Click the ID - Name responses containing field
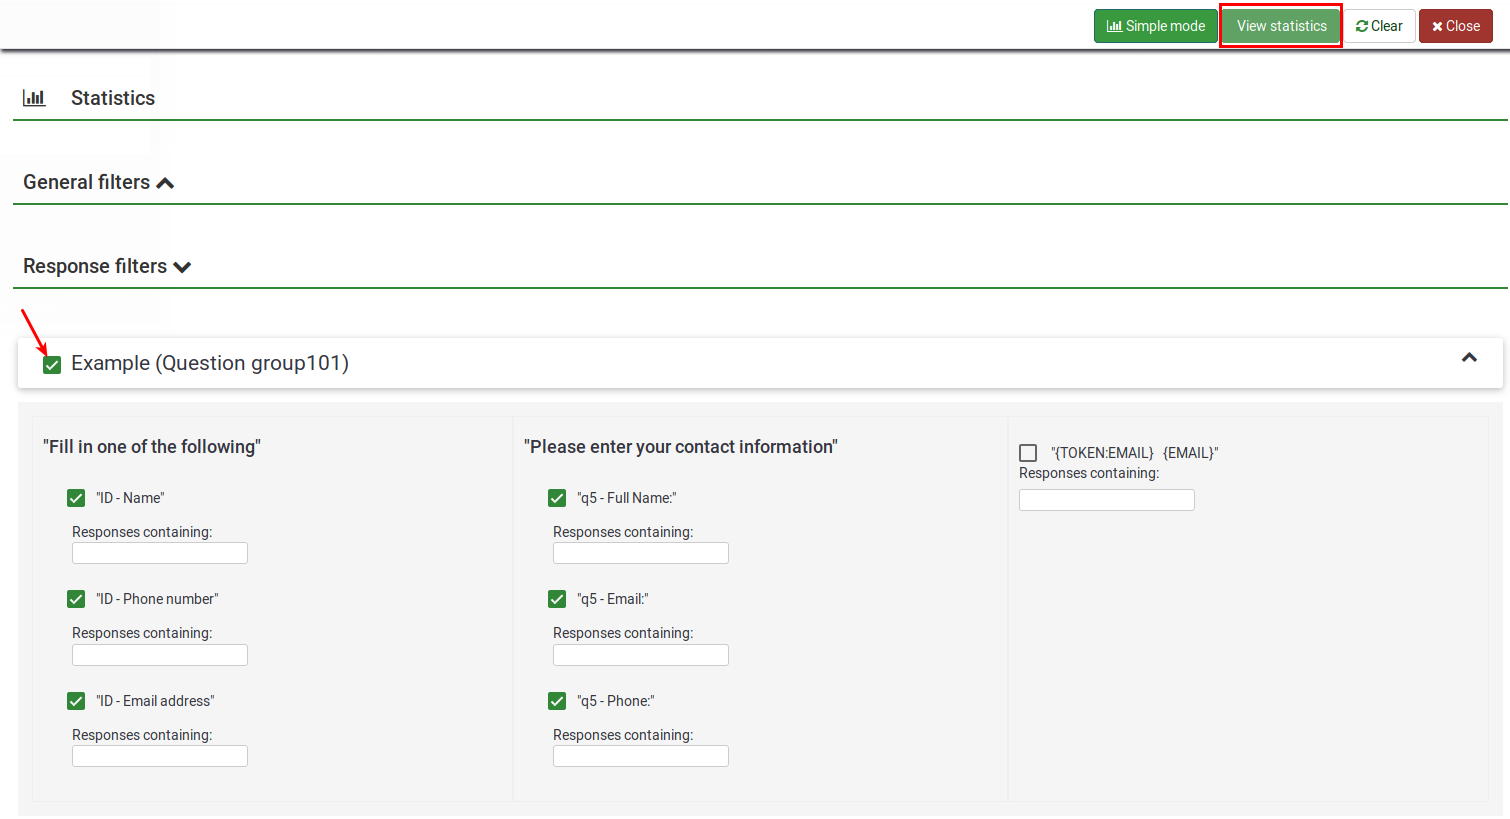The height and width of the screenshot is (819, 1510). click(160, 553)
